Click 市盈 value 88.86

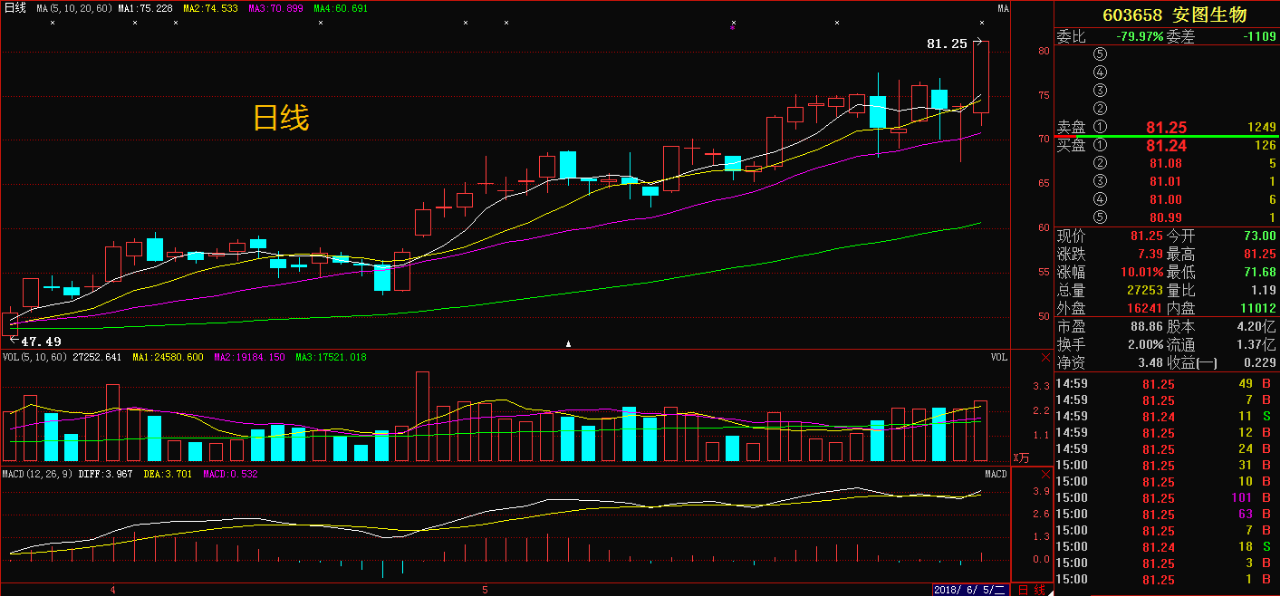[x=1148, y=326]
